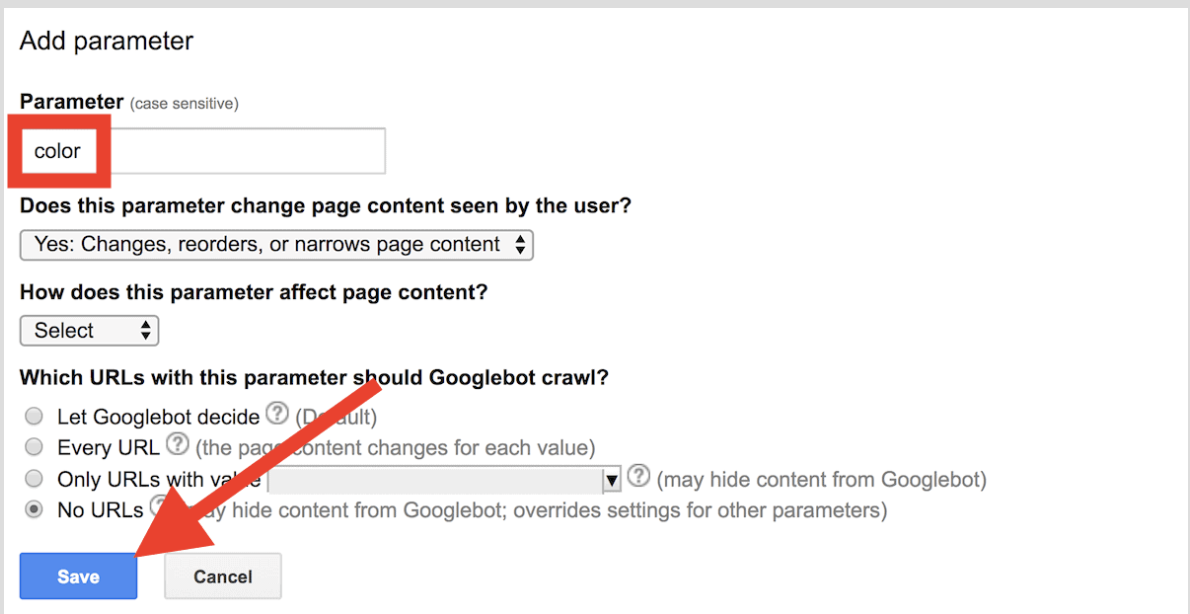Open help icon beside Every URL
The width and height of the screenshot is (1190, 614).
177,443
